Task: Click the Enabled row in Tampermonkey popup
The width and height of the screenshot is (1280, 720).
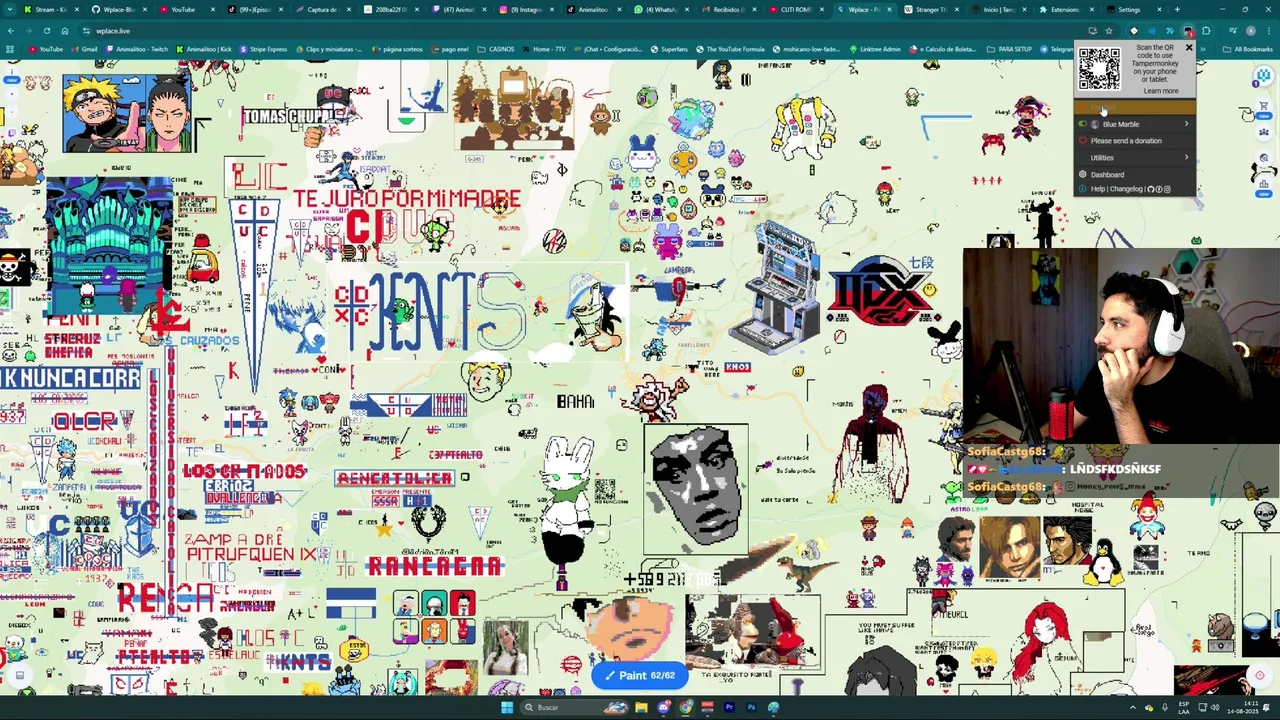Action: coord(1135,107)
